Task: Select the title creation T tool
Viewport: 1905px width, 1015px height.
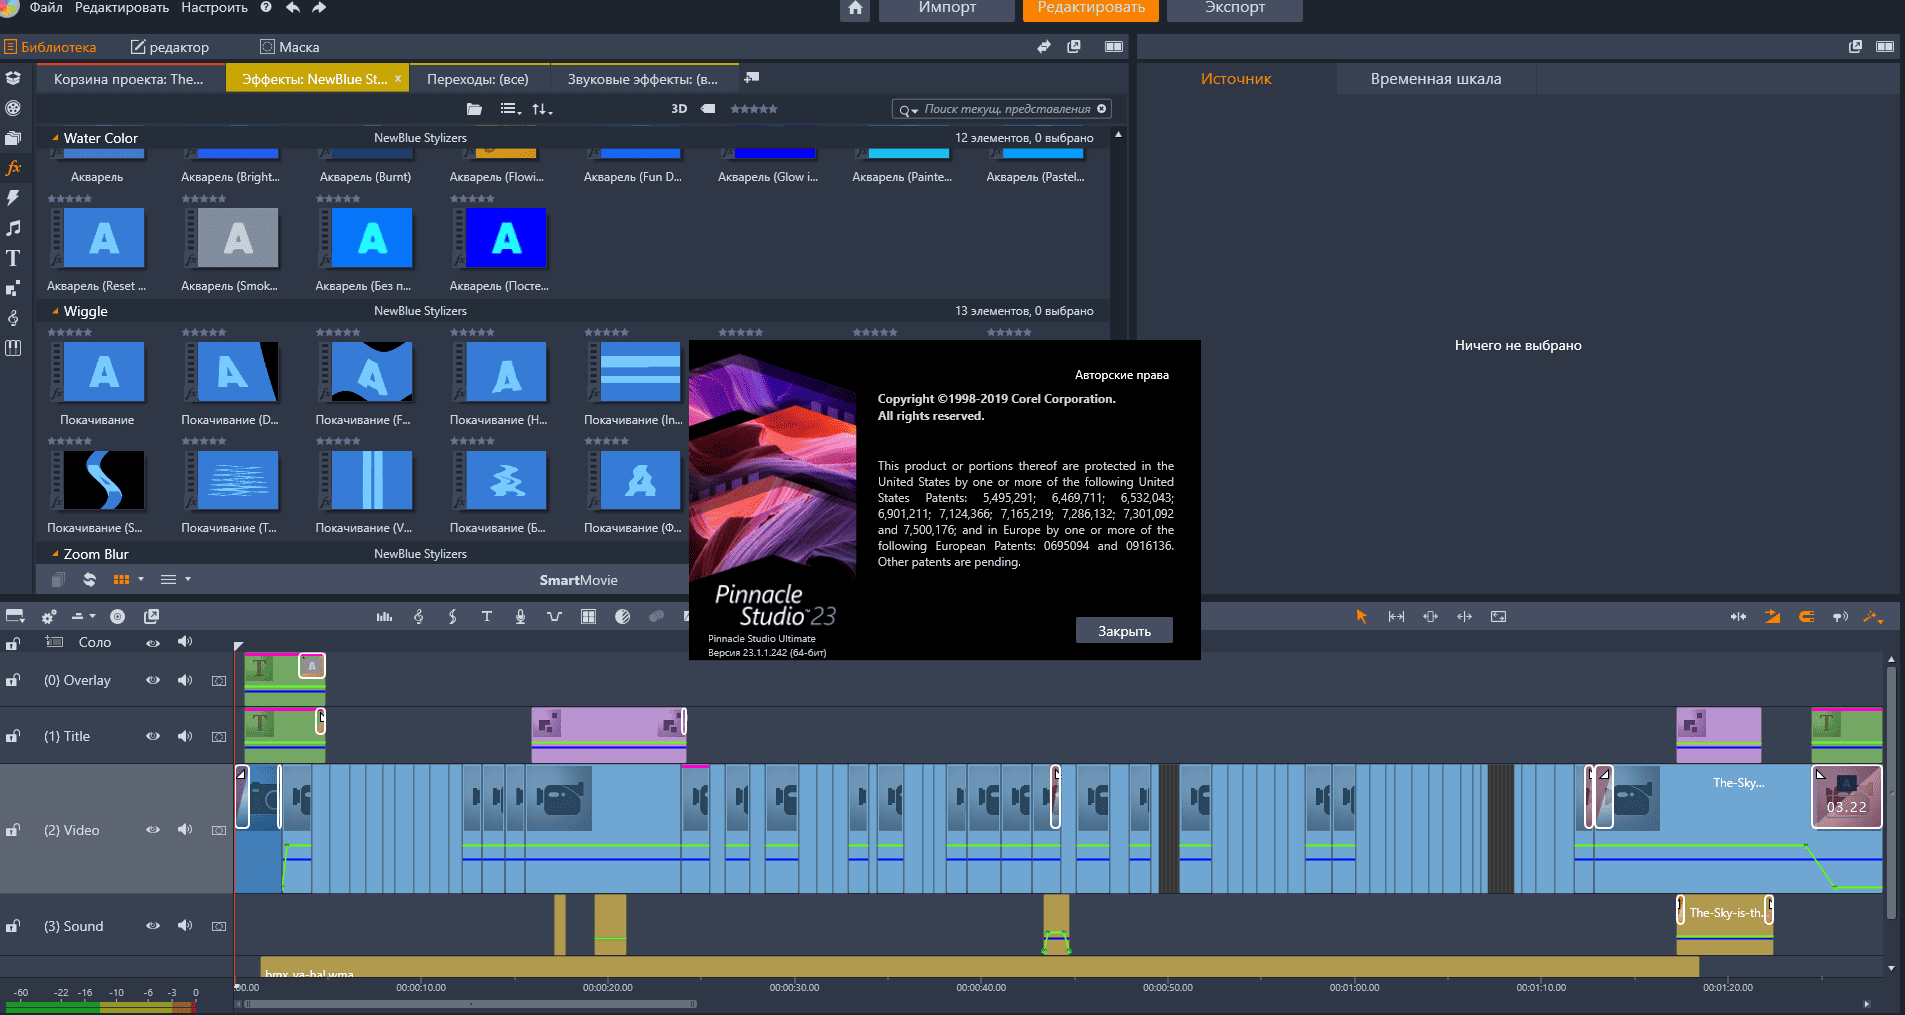Action: point(486,617)
